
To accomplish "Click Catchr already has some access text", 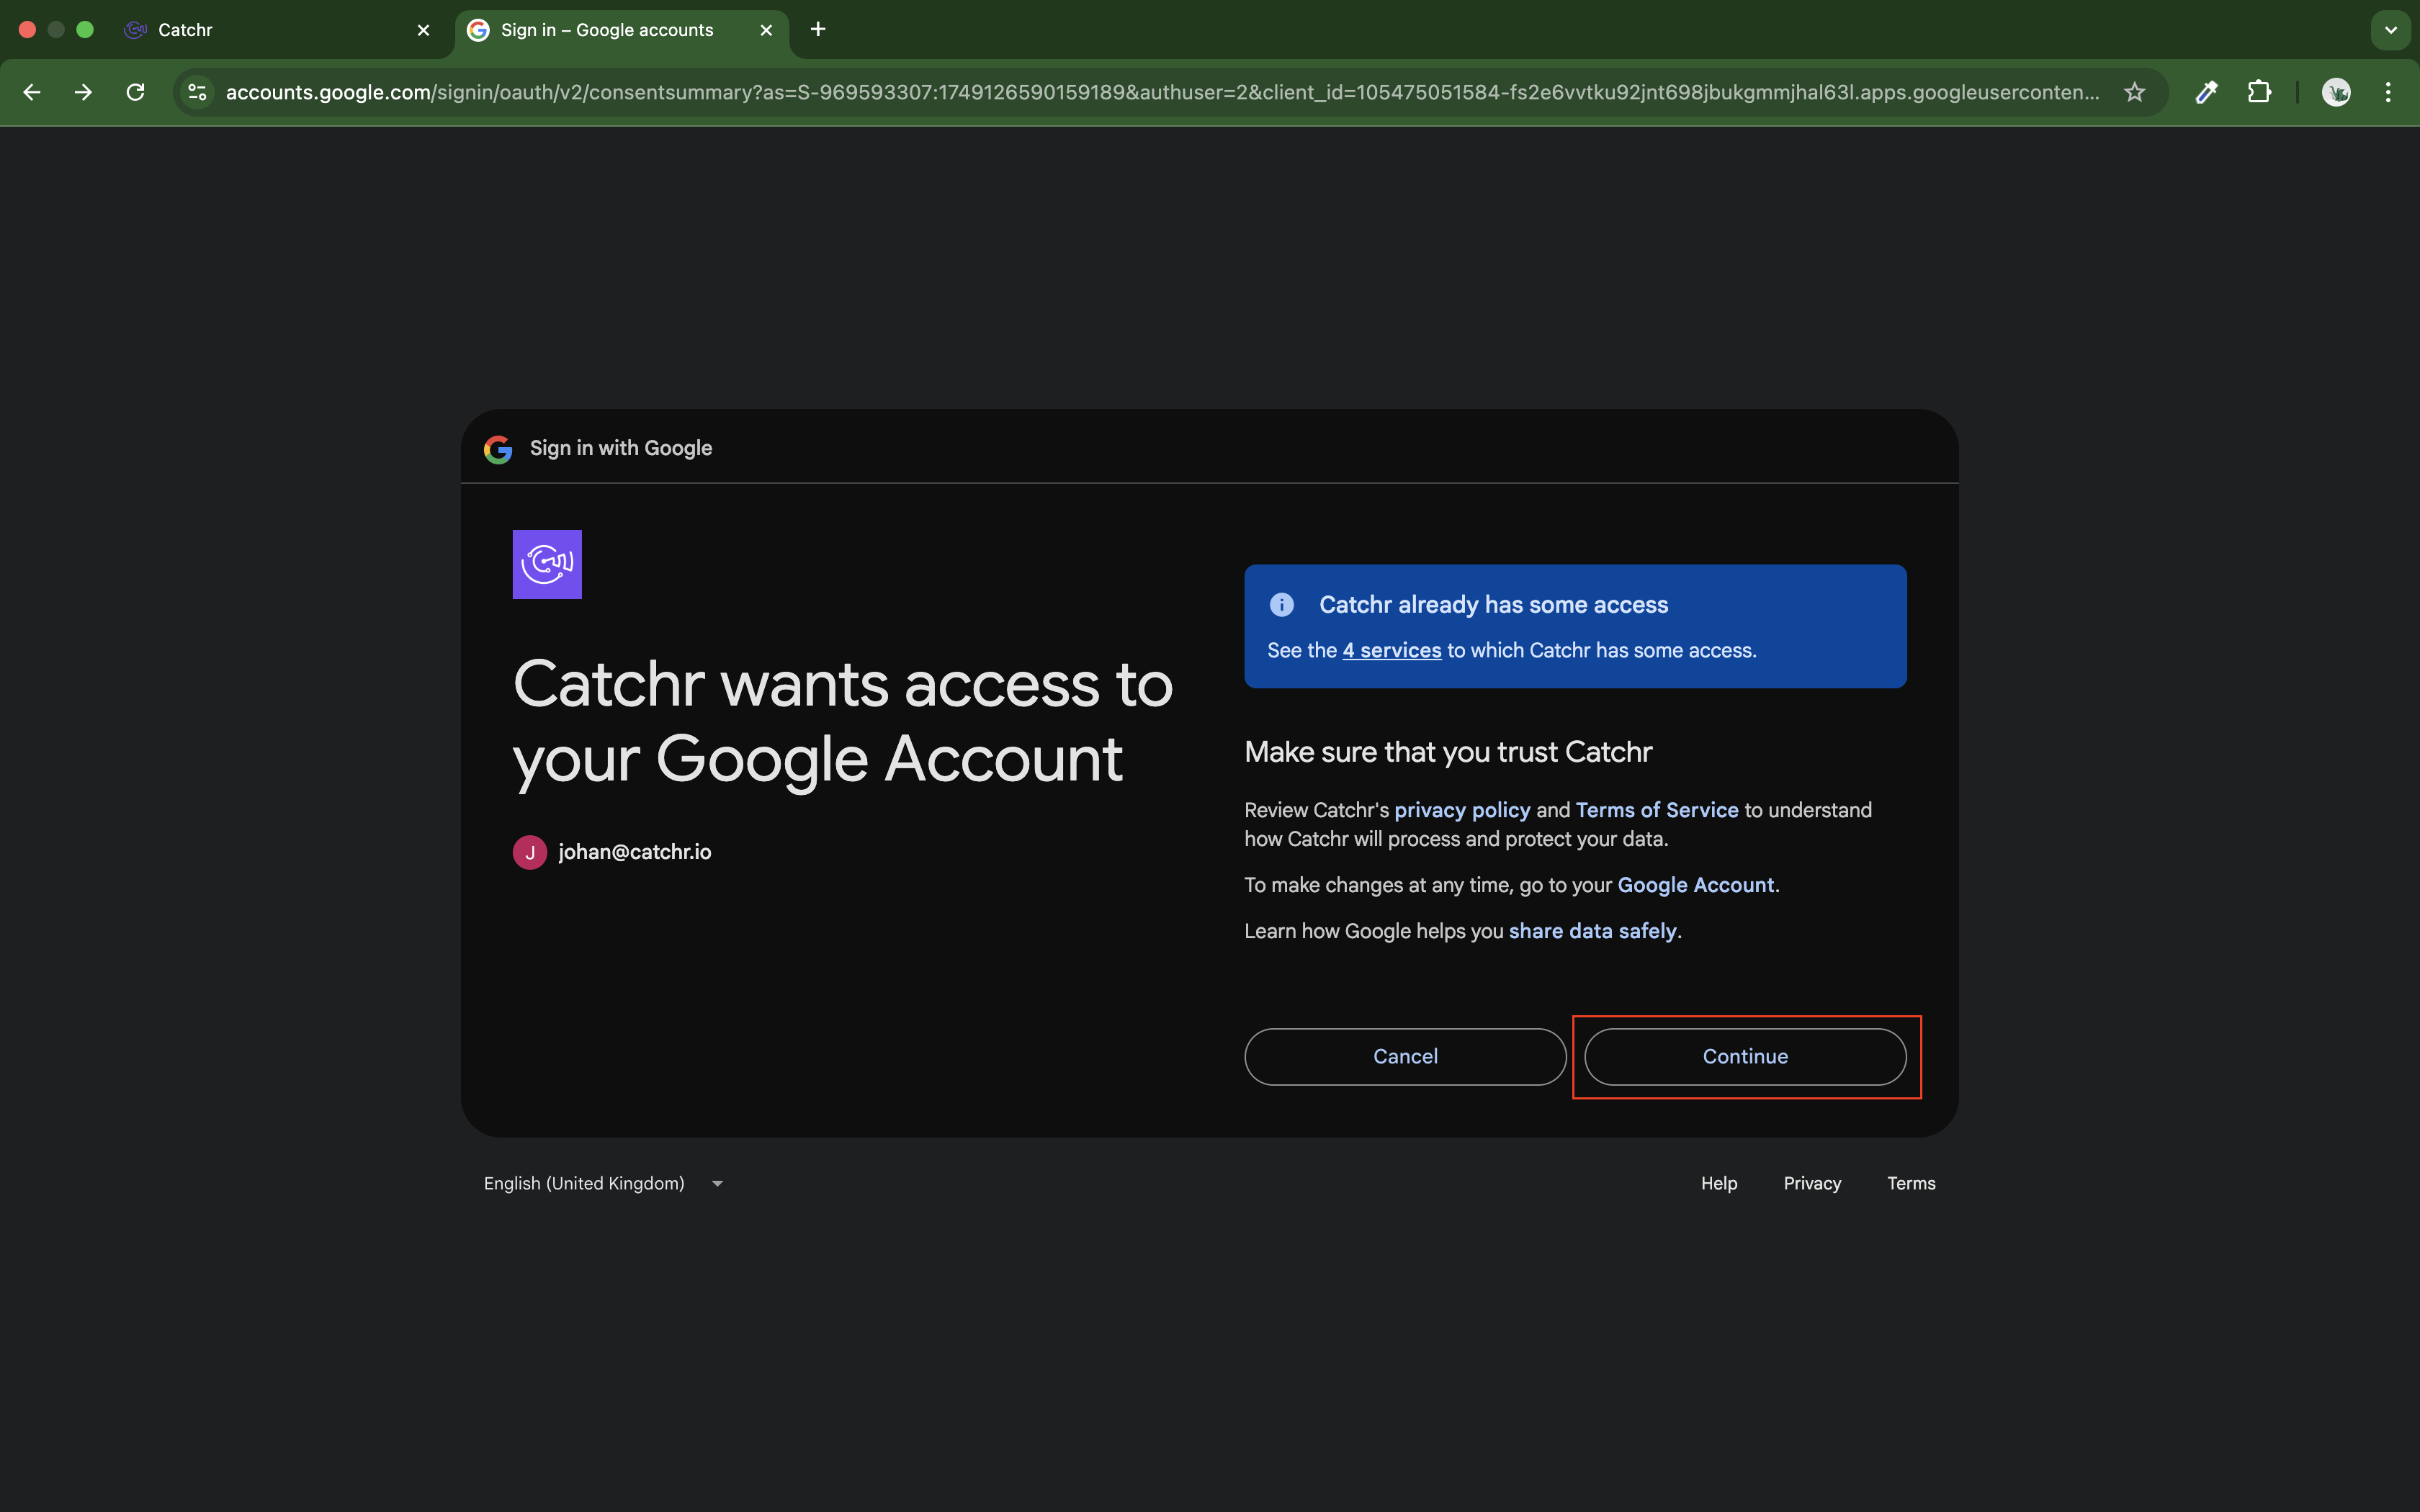I will click(1493, 605).
